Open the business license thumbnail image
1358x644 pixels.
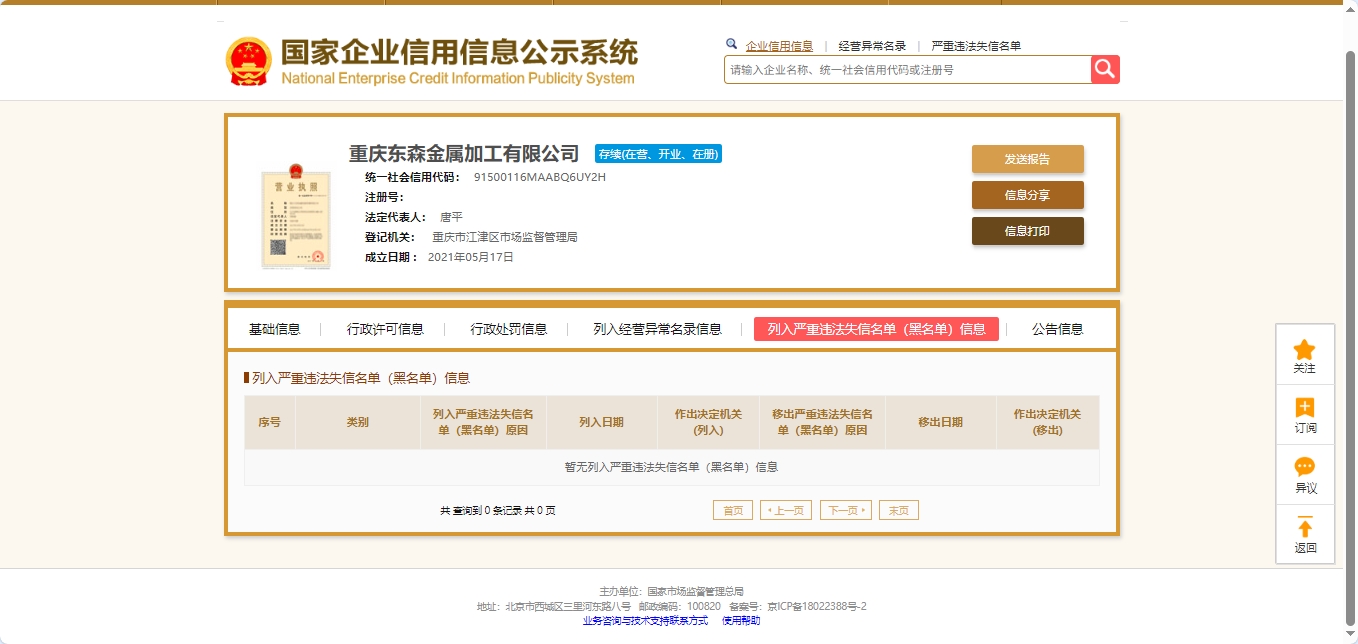point(295,216)
